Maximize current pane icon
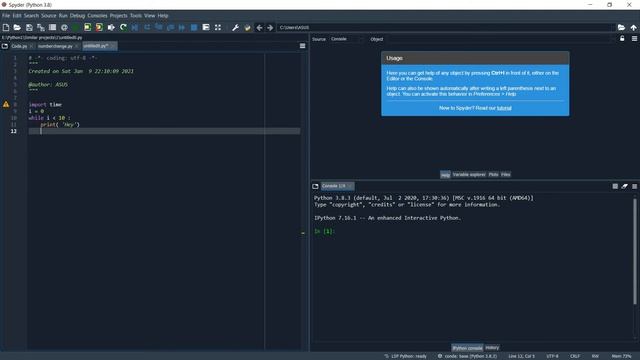 click(206, 27)
